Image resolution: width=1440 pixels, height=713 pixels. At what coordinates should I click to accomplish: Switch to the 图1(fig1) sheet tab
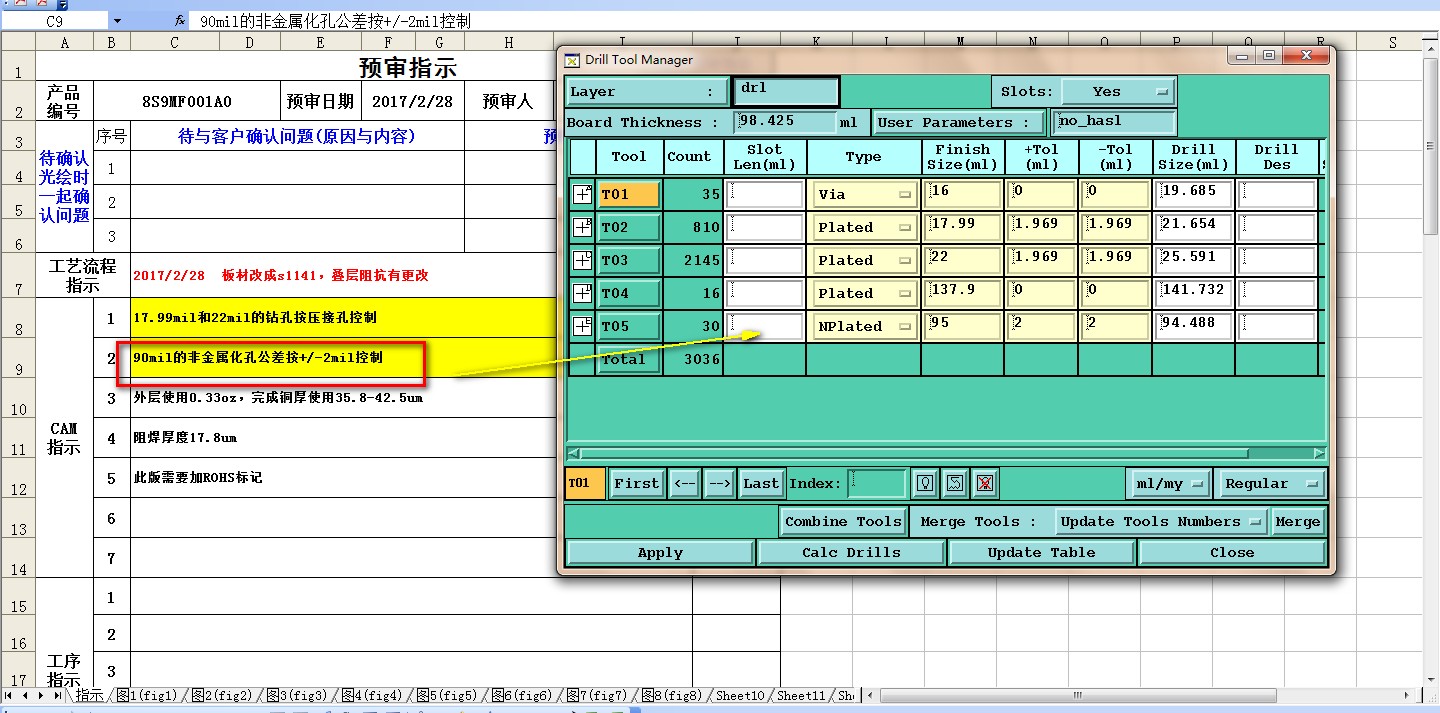(148, 695)
